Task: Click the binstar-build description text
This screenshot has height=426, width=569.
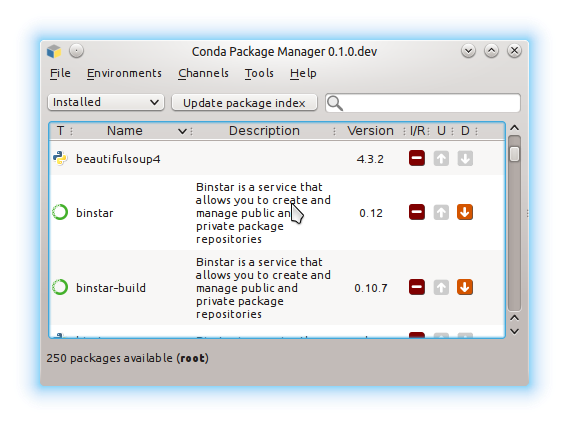Action: [263, 288]
